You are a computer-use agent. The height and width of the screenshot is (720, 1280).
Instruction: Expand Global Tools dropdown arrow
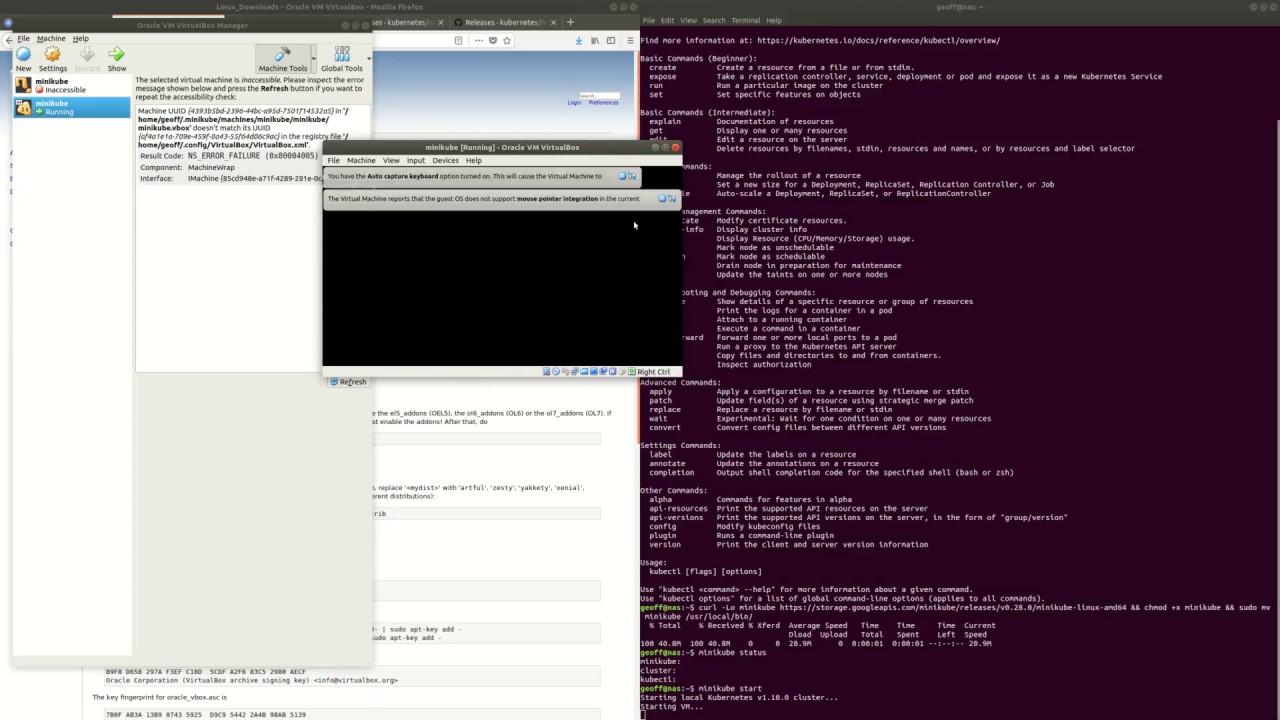click(369, 59)
